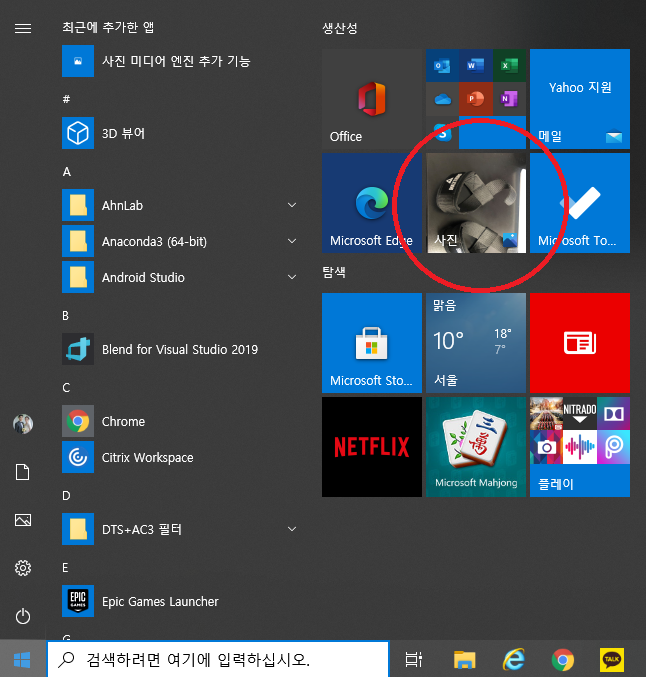Open KakaoTalk from the taskbar

pos(612,659)
